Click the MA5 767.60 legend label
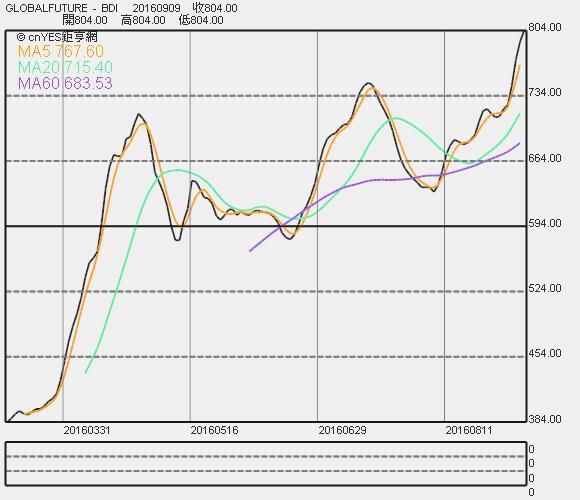The image size is (580, 500). click(x=61, y=51)
